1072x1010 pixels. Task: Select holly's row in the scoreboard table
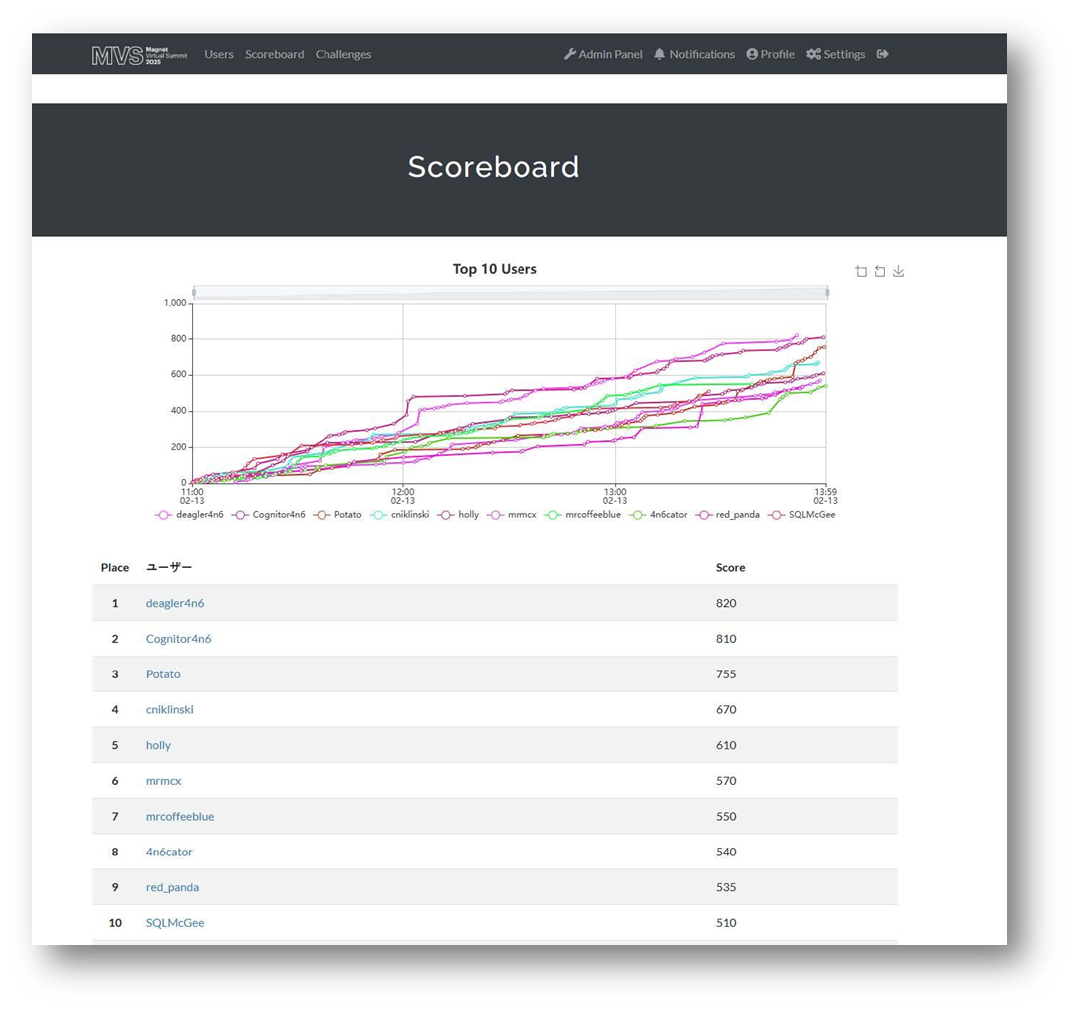tap(158, 745)
